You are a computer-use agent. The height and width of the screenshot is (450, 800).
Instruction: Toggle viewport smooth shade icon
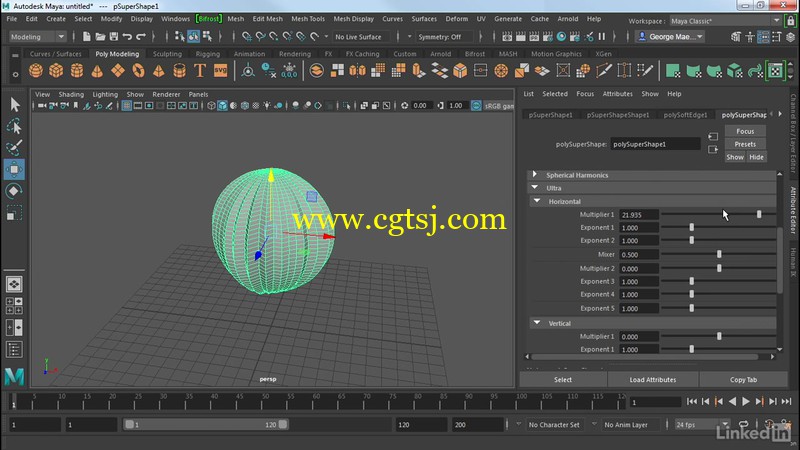[222, 106]
